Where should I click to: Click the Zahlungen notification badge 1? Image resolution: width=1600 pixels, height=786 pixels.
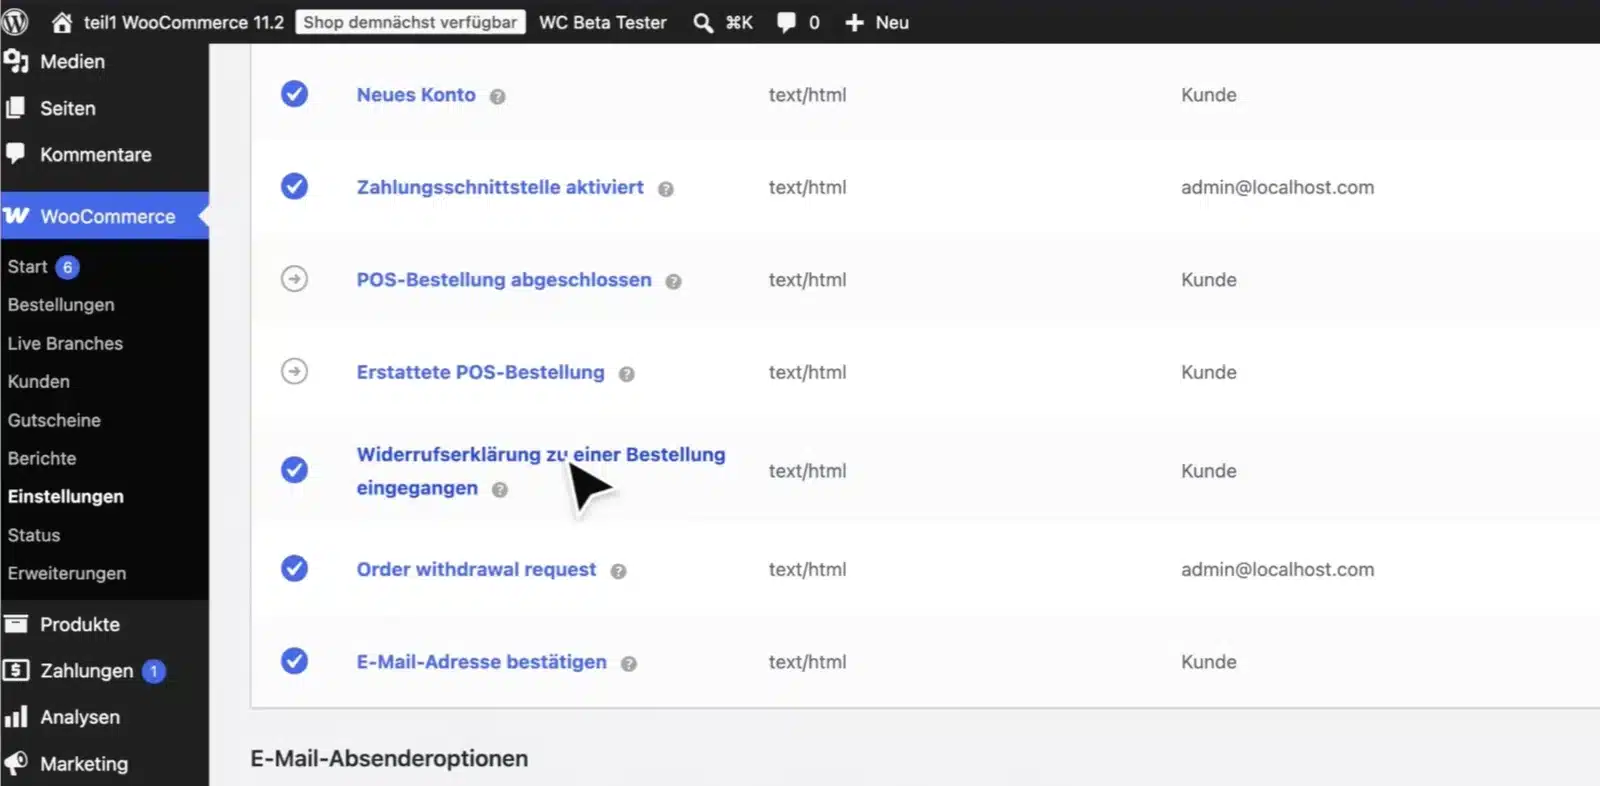pos(154,671)
